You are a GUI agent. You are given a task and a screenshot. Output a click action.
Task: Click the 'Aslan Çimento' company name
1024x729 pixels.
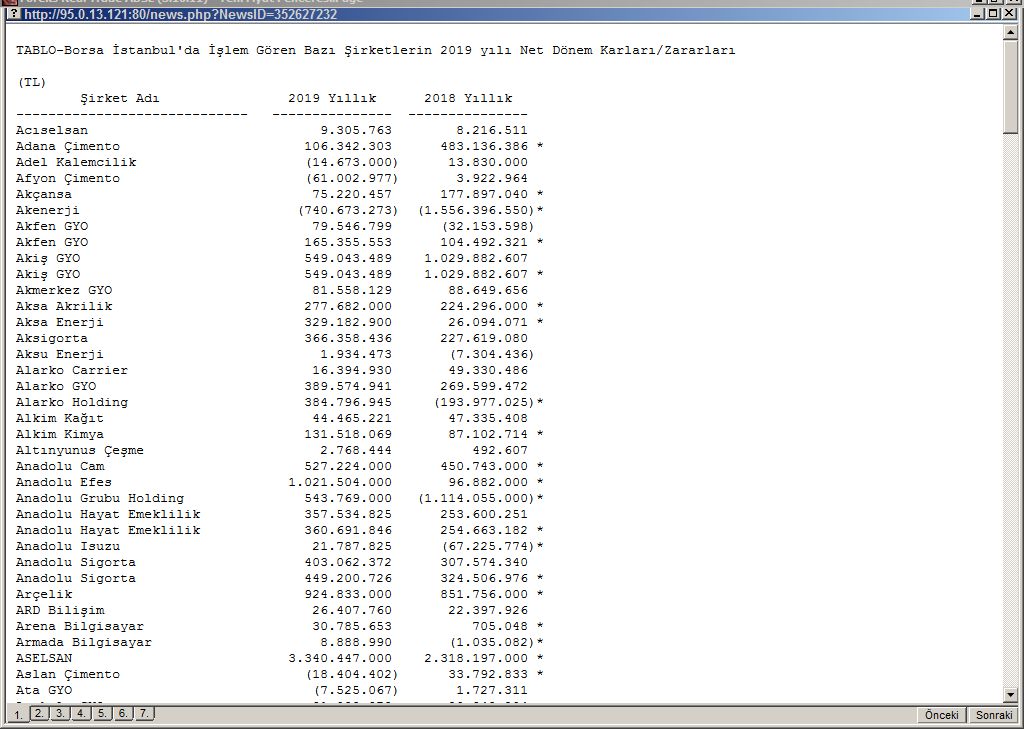(x=68, y=674)
